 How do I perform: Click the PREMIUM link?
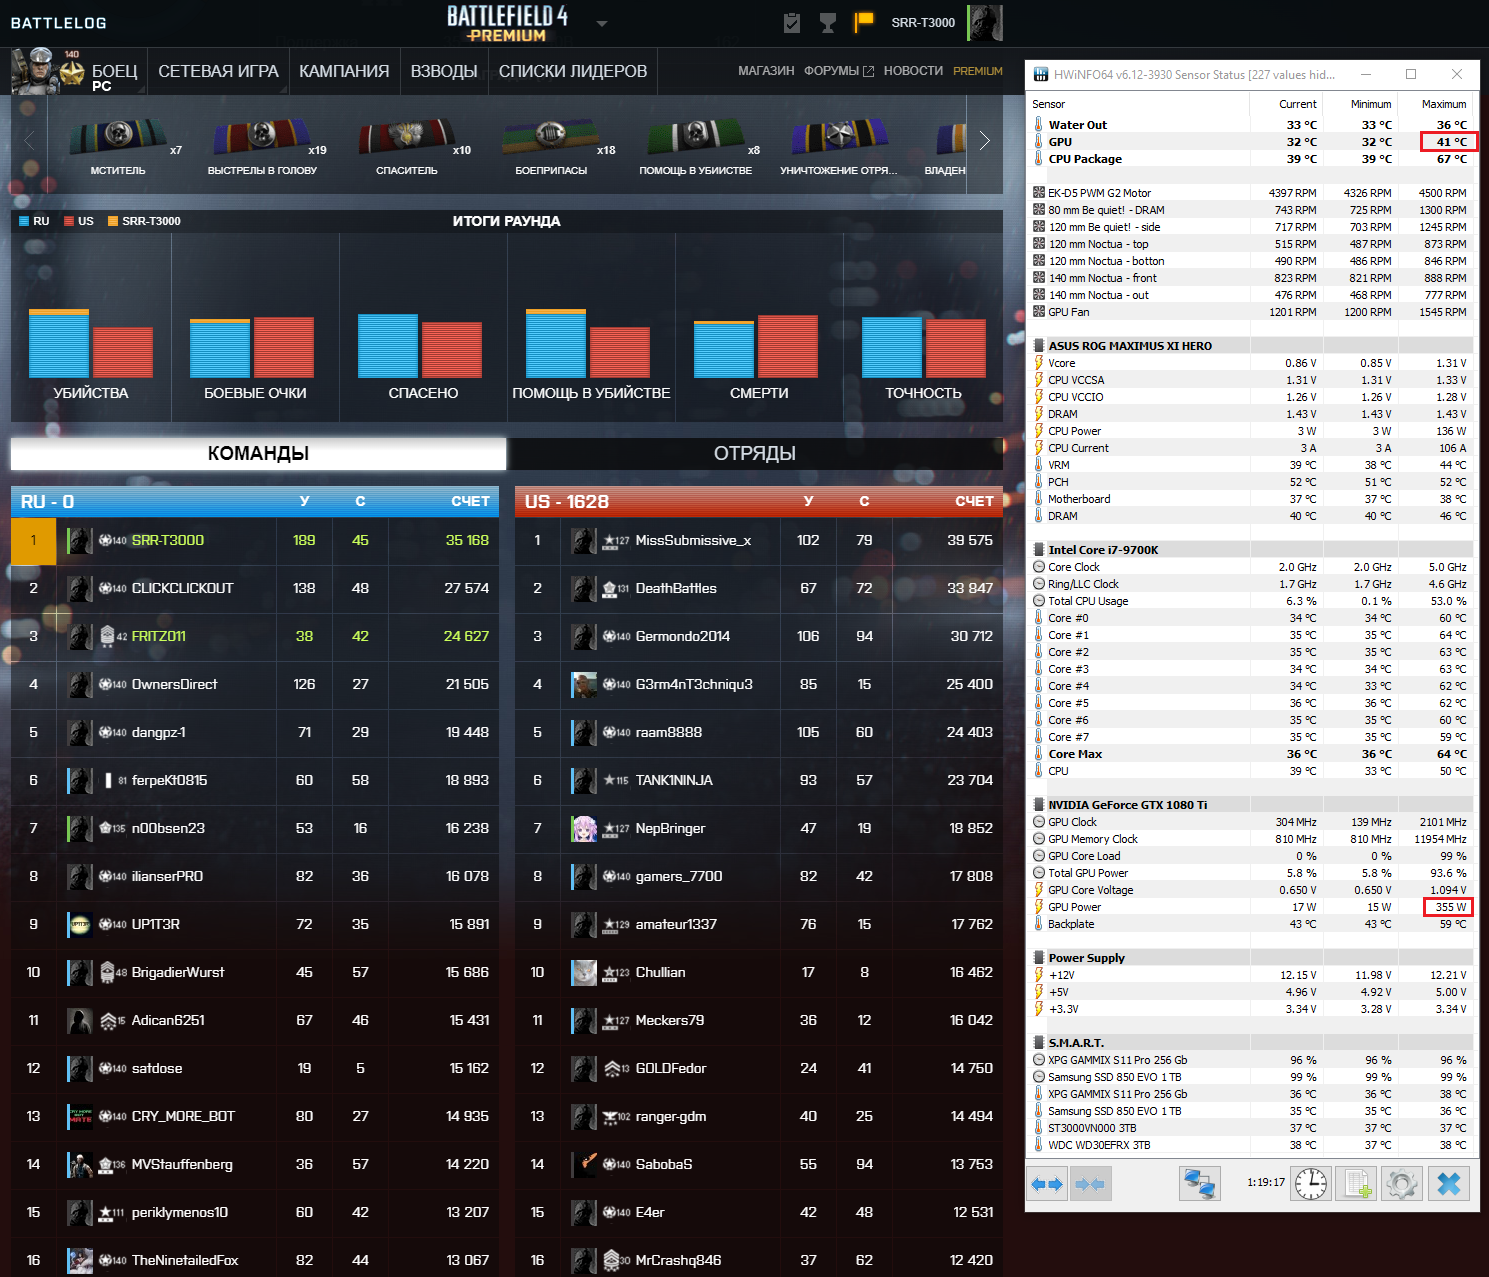[x=978, y=71]
